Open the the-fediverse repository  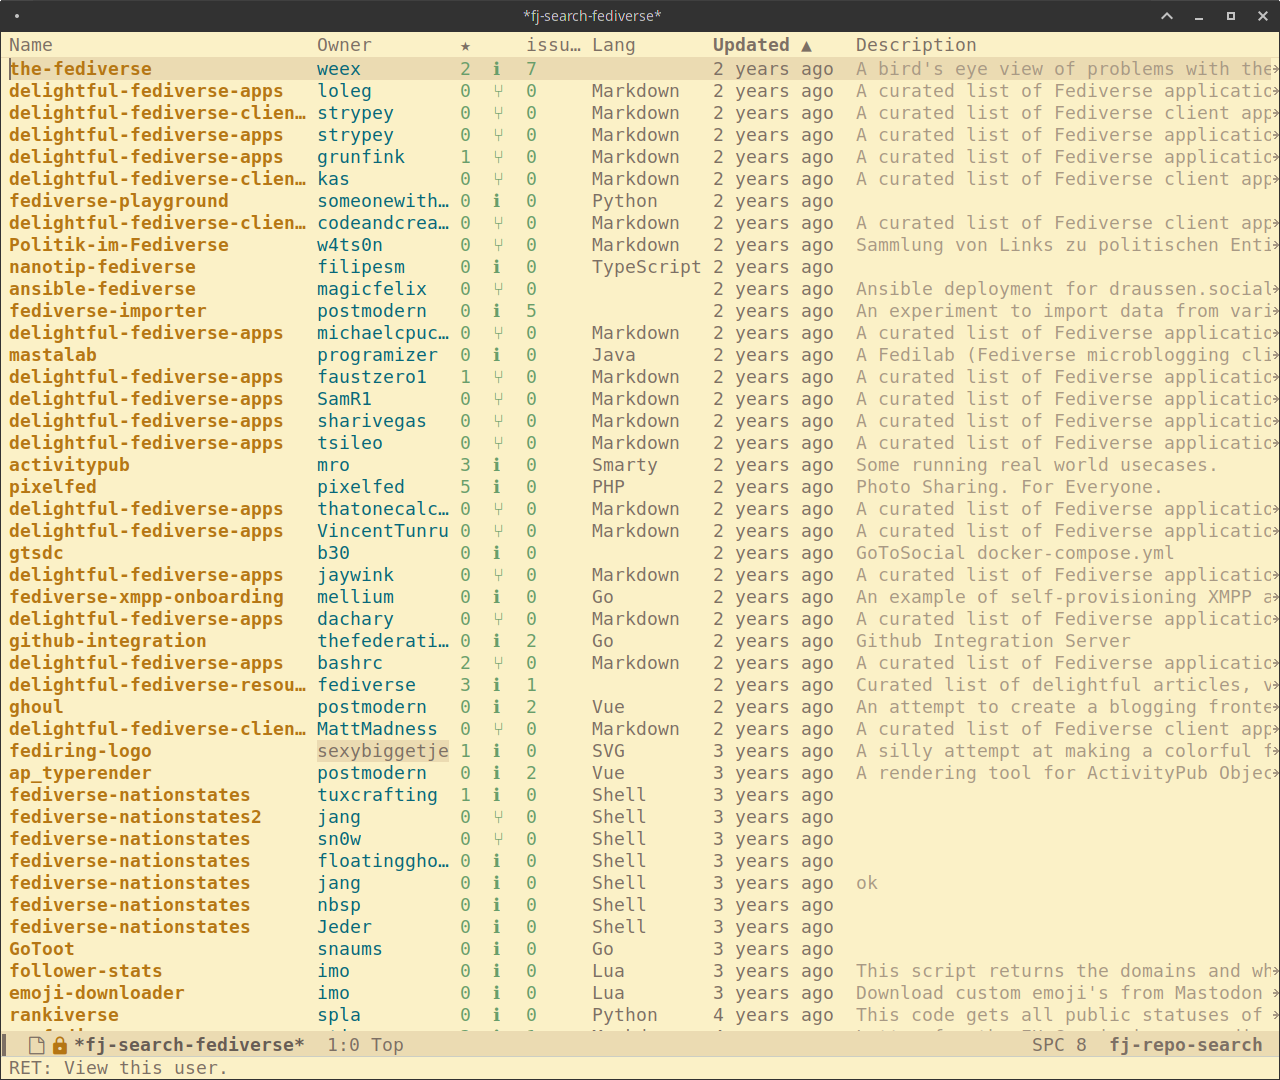pyautogui.click(x=80, y=69)
